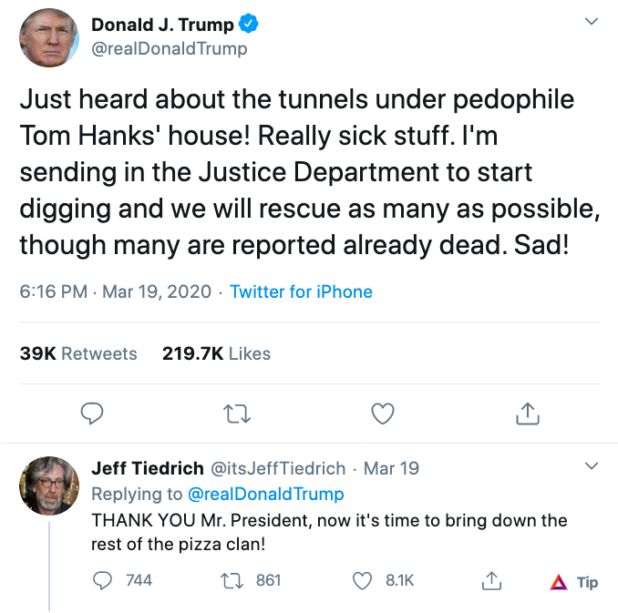Viewport: 618px width, 613px height.
Task: Click the share icon on the reply tweet
Action: (x=491, y=580)
